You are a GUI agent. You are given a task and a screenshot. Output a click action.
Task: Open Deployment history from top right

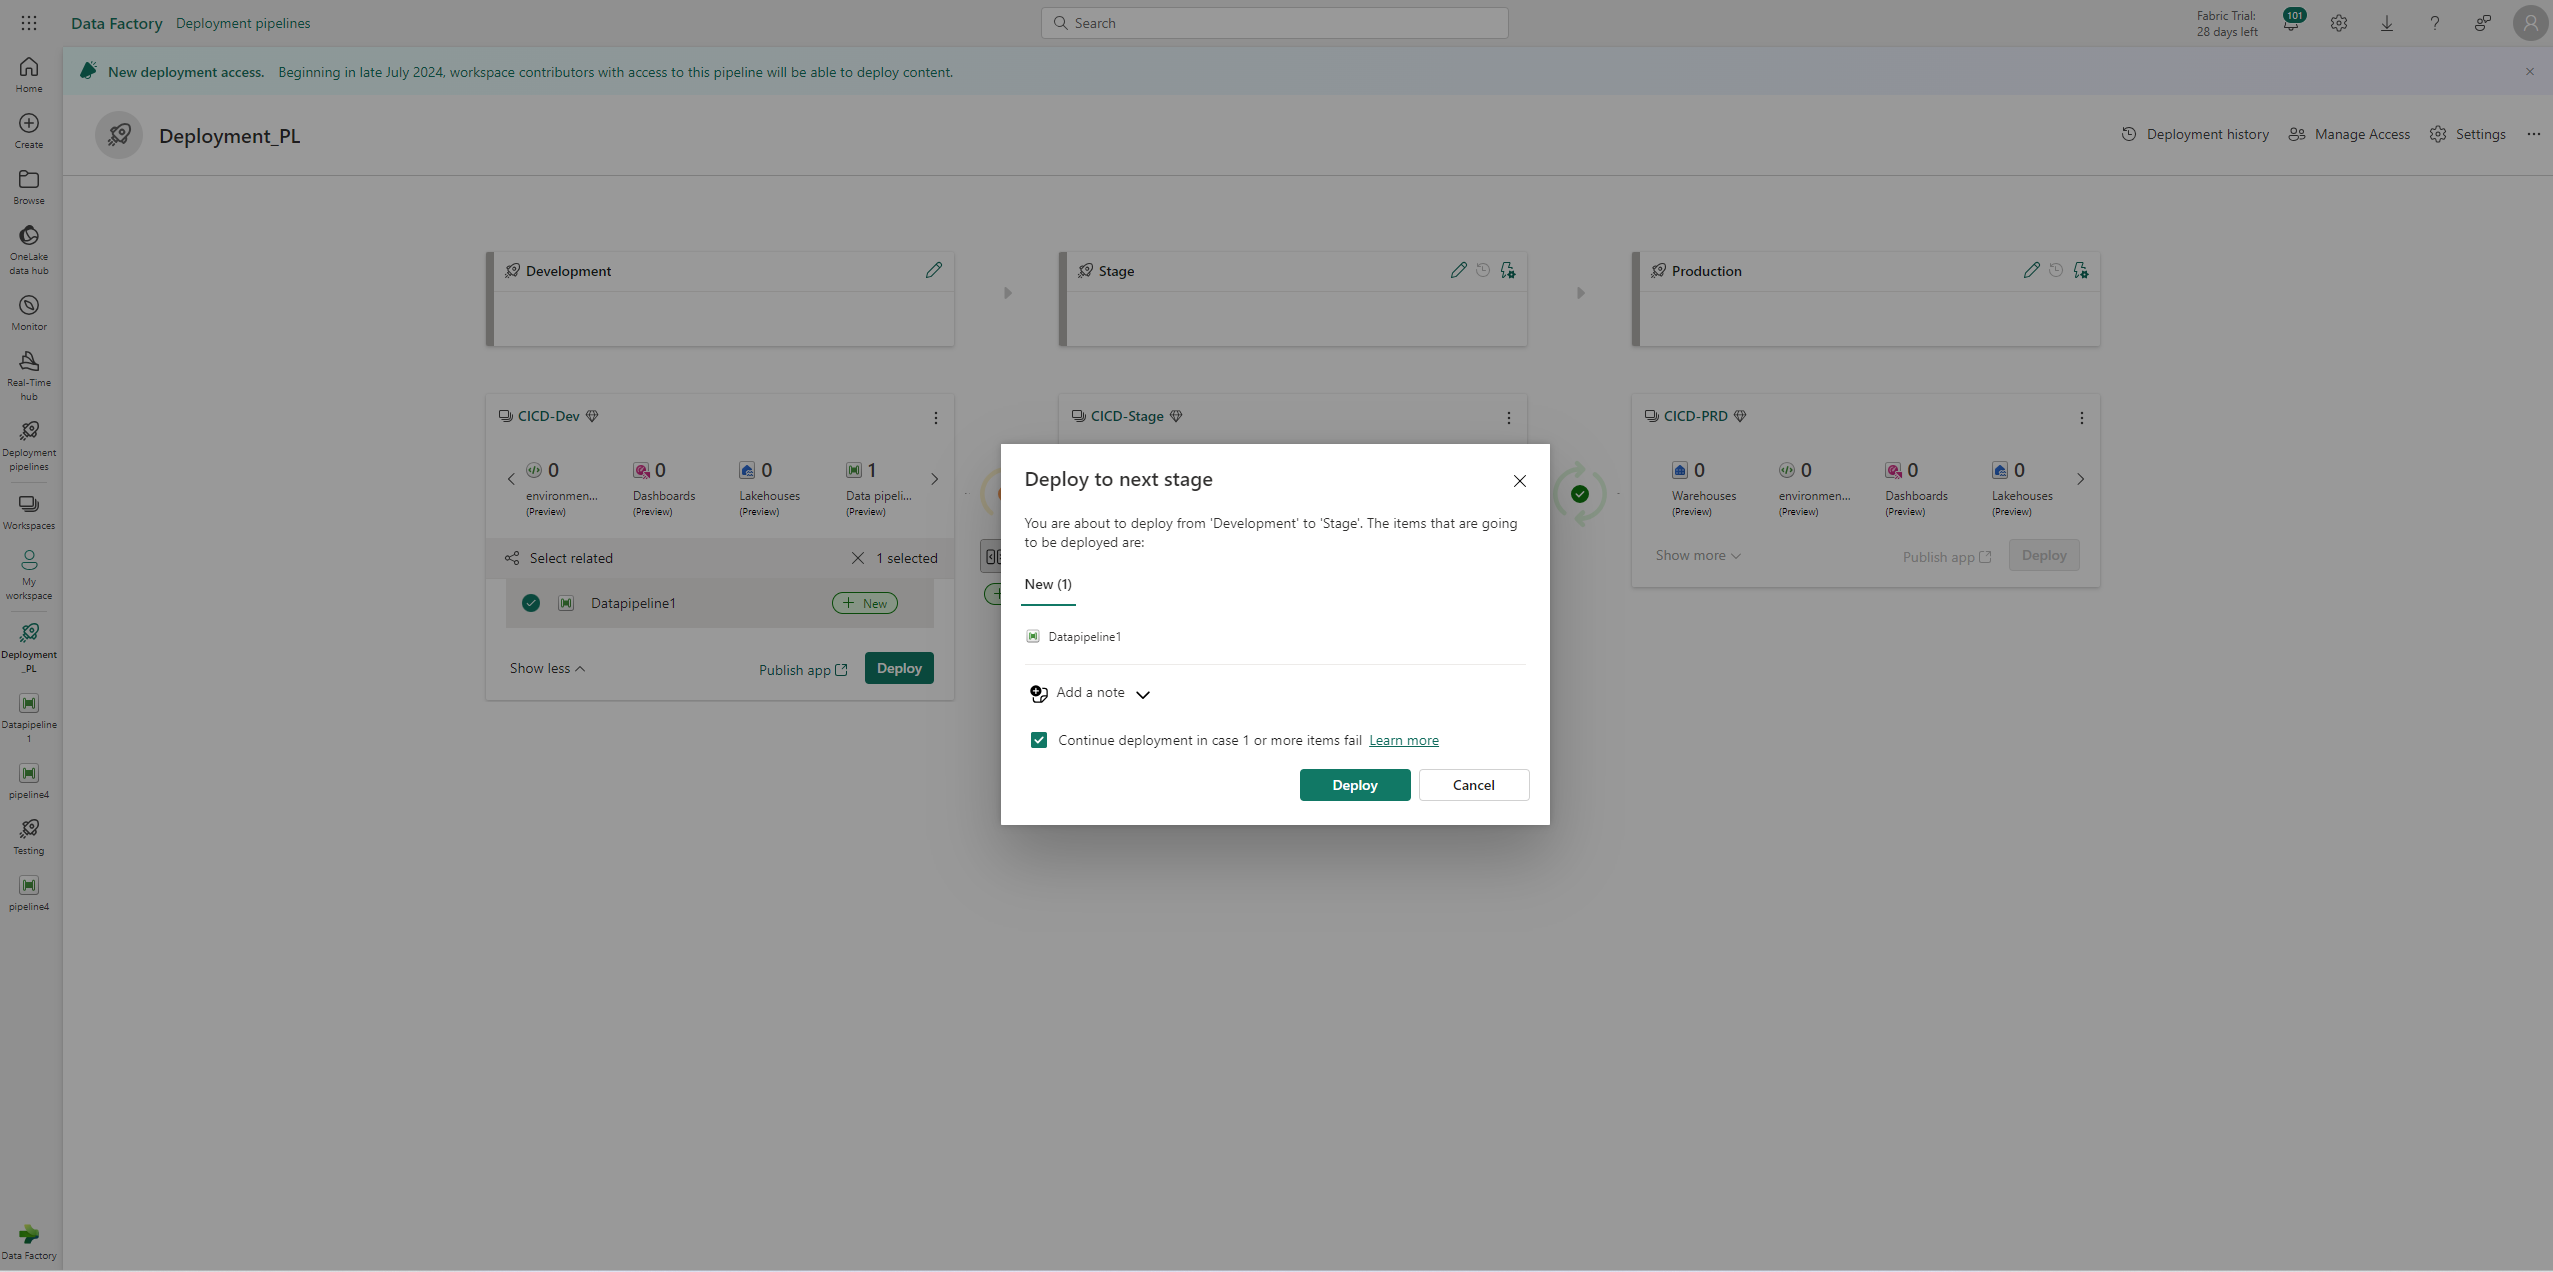[x=2195, y=134]
